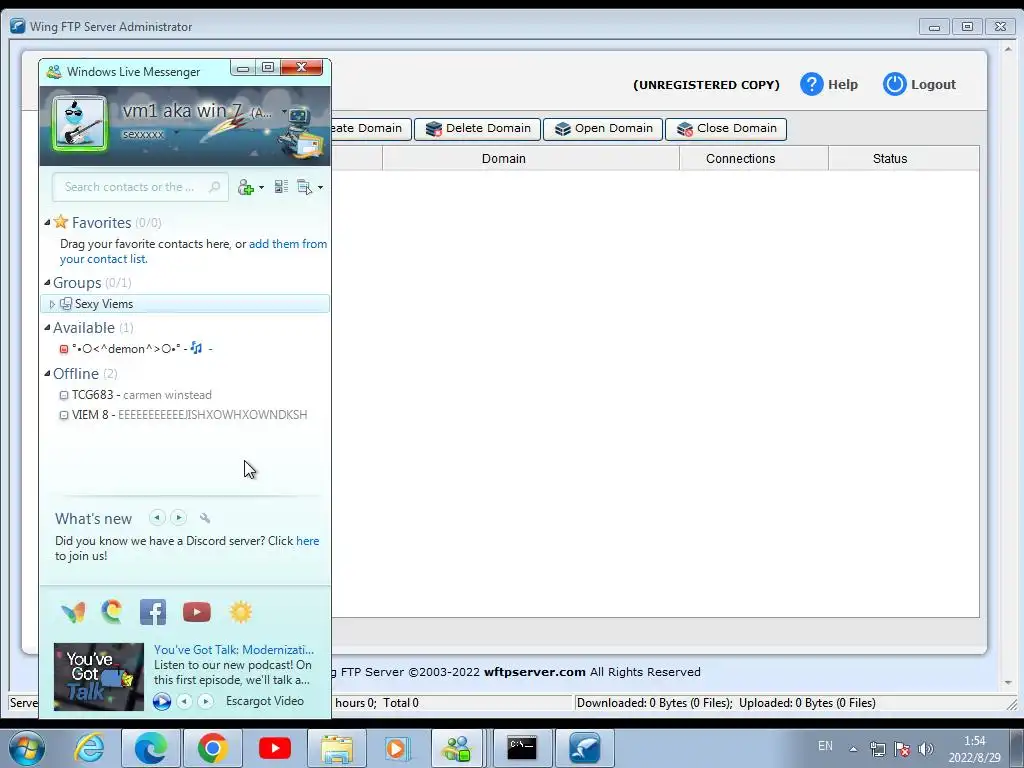This screenshot has width=1024, height=768.
Task: Open the show menu icon in Messenger
Action: tap(304, 187)
